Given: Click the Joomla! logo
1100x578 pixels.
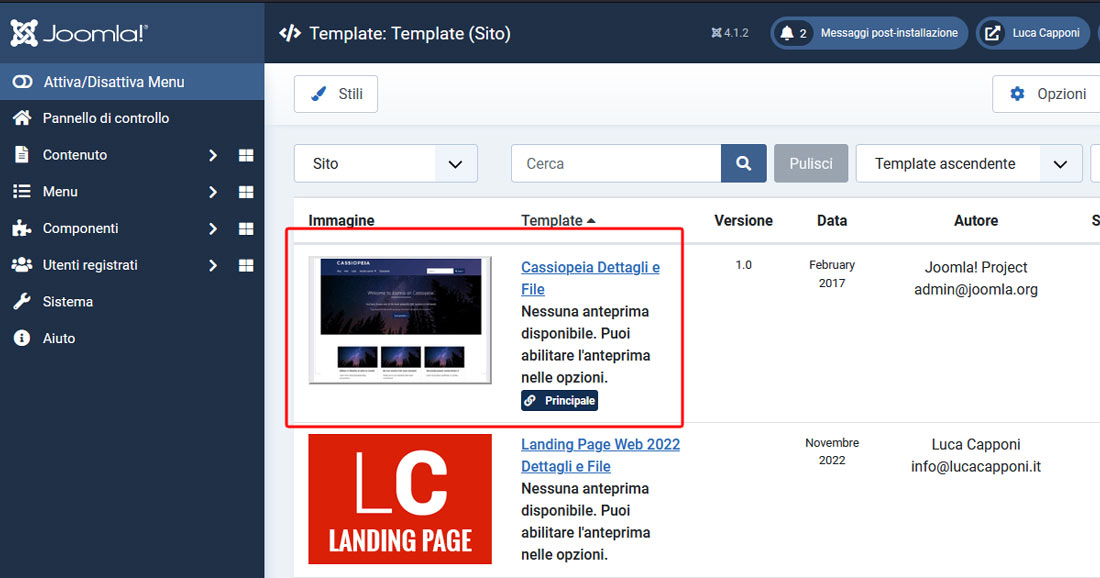Looking at the screenshot, I should (79, 33).
